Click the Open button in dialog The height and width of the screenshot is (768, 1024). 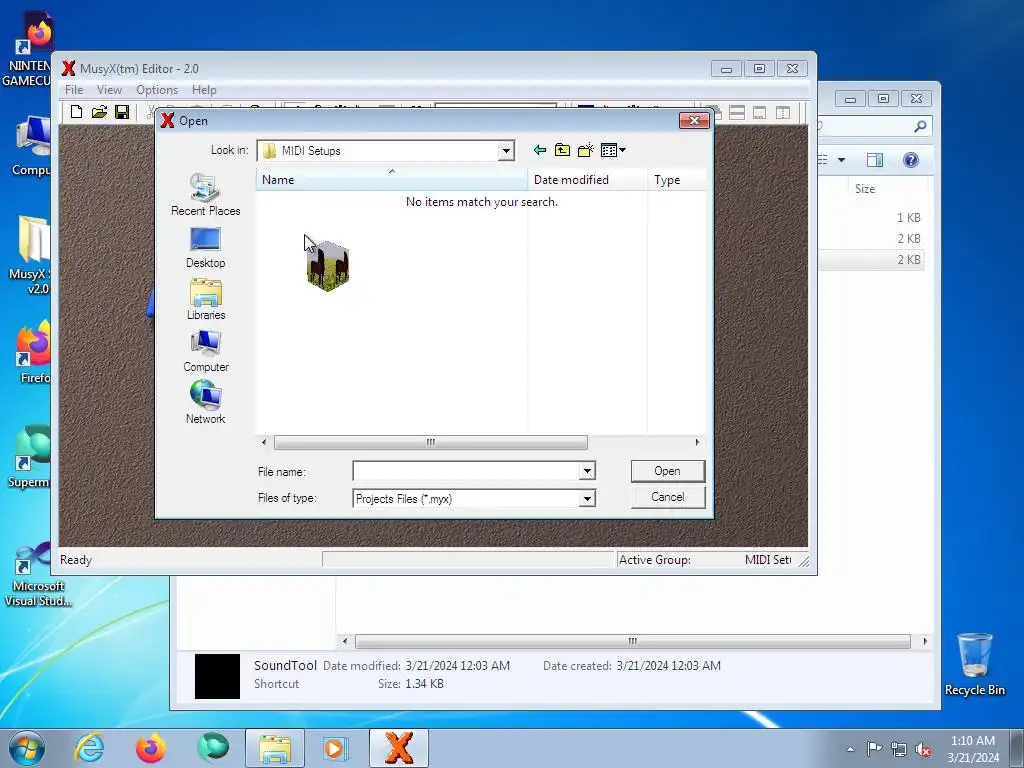tap(667, 471)
